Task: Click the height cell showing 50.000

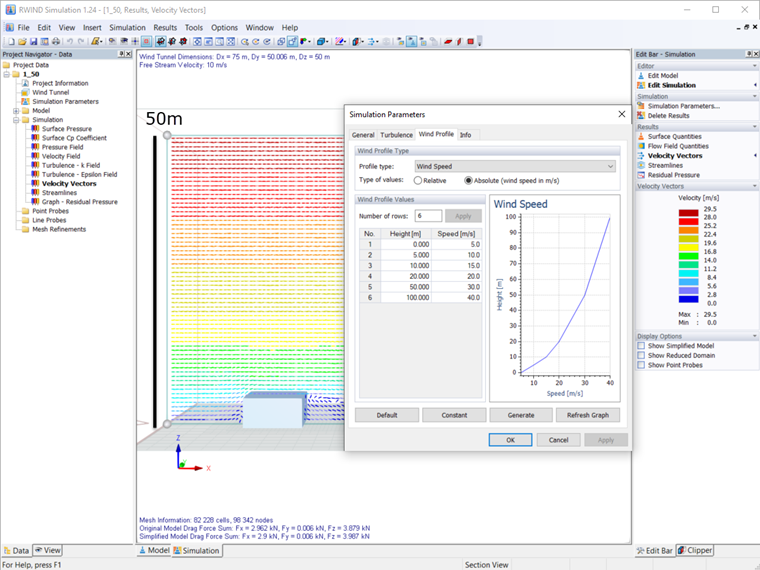Action: coord(406,287)
